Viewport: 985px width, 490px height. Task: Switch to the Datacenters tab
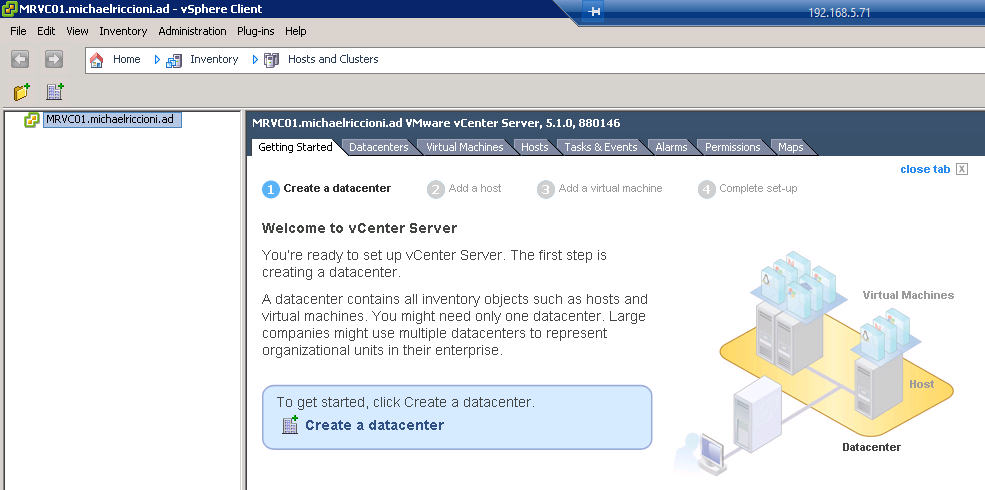379,147
